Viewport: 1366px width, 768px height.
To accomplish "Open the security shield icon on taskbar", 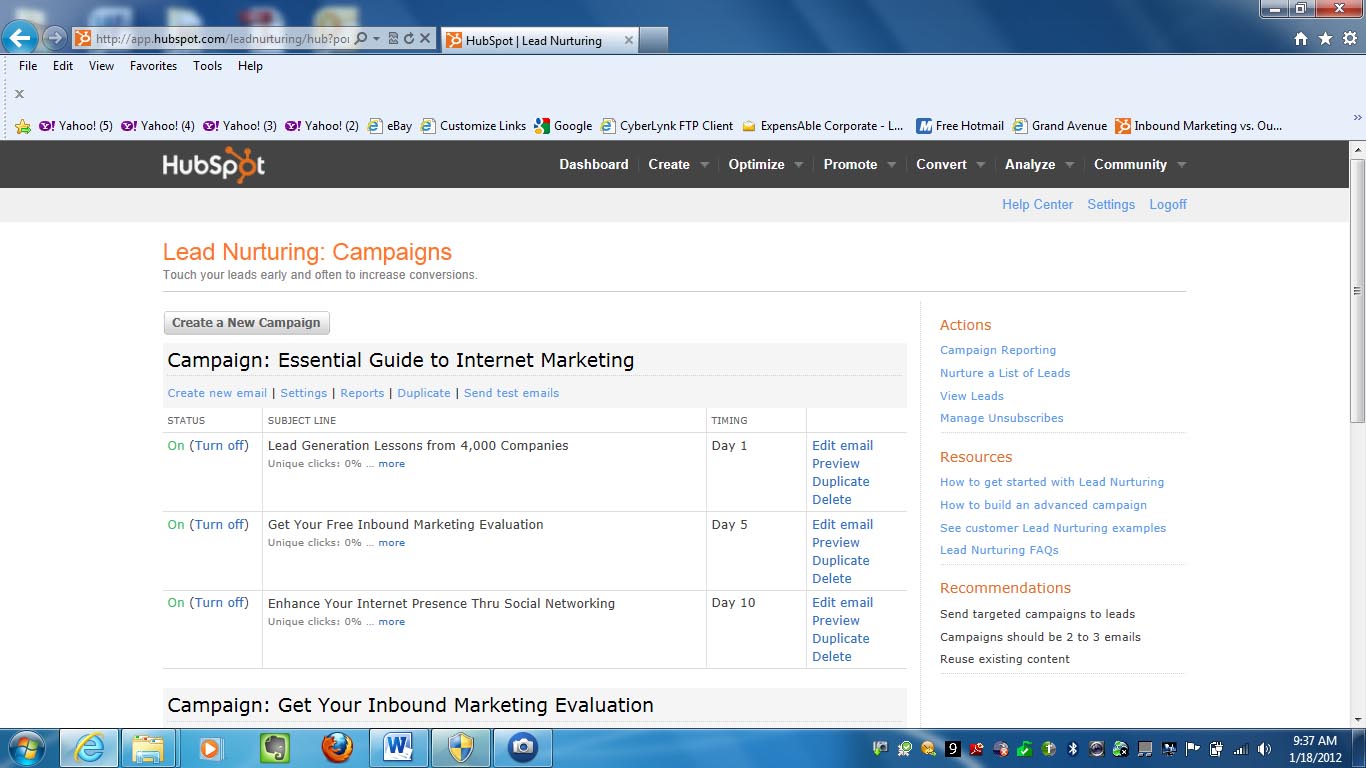I will [460, 748].
